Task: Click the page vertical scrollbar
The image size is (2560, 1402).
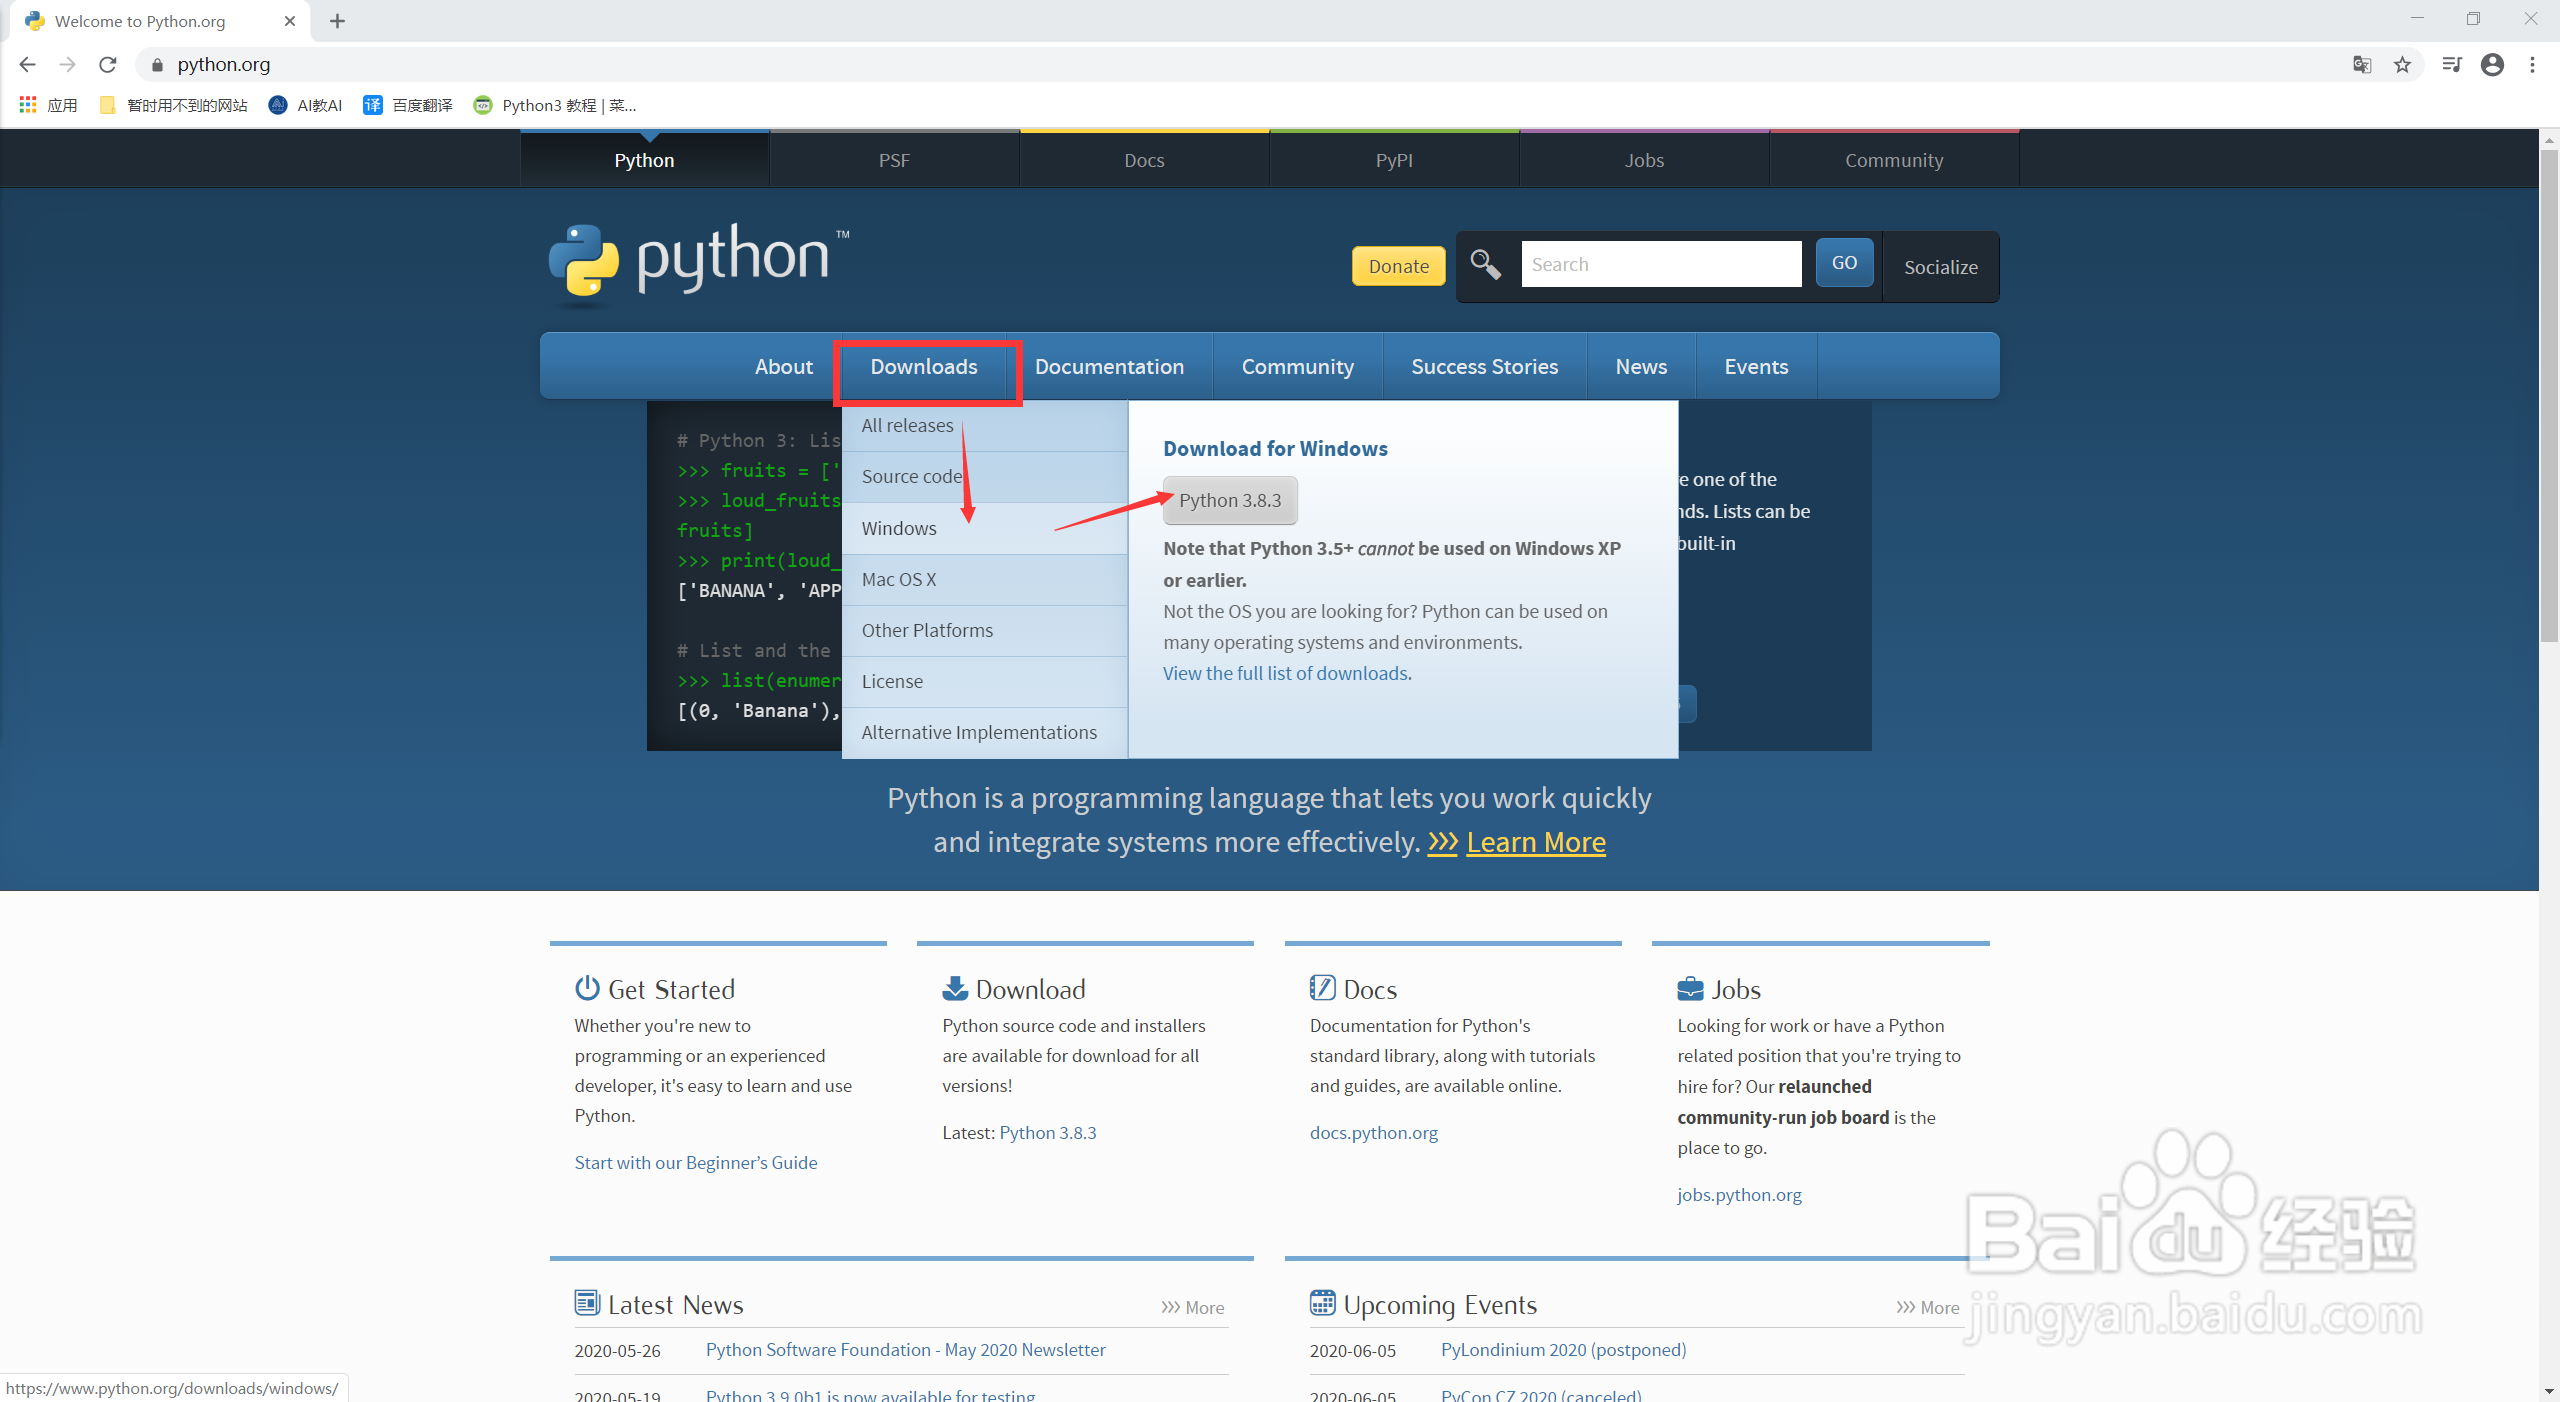Action: point(2549,400)
